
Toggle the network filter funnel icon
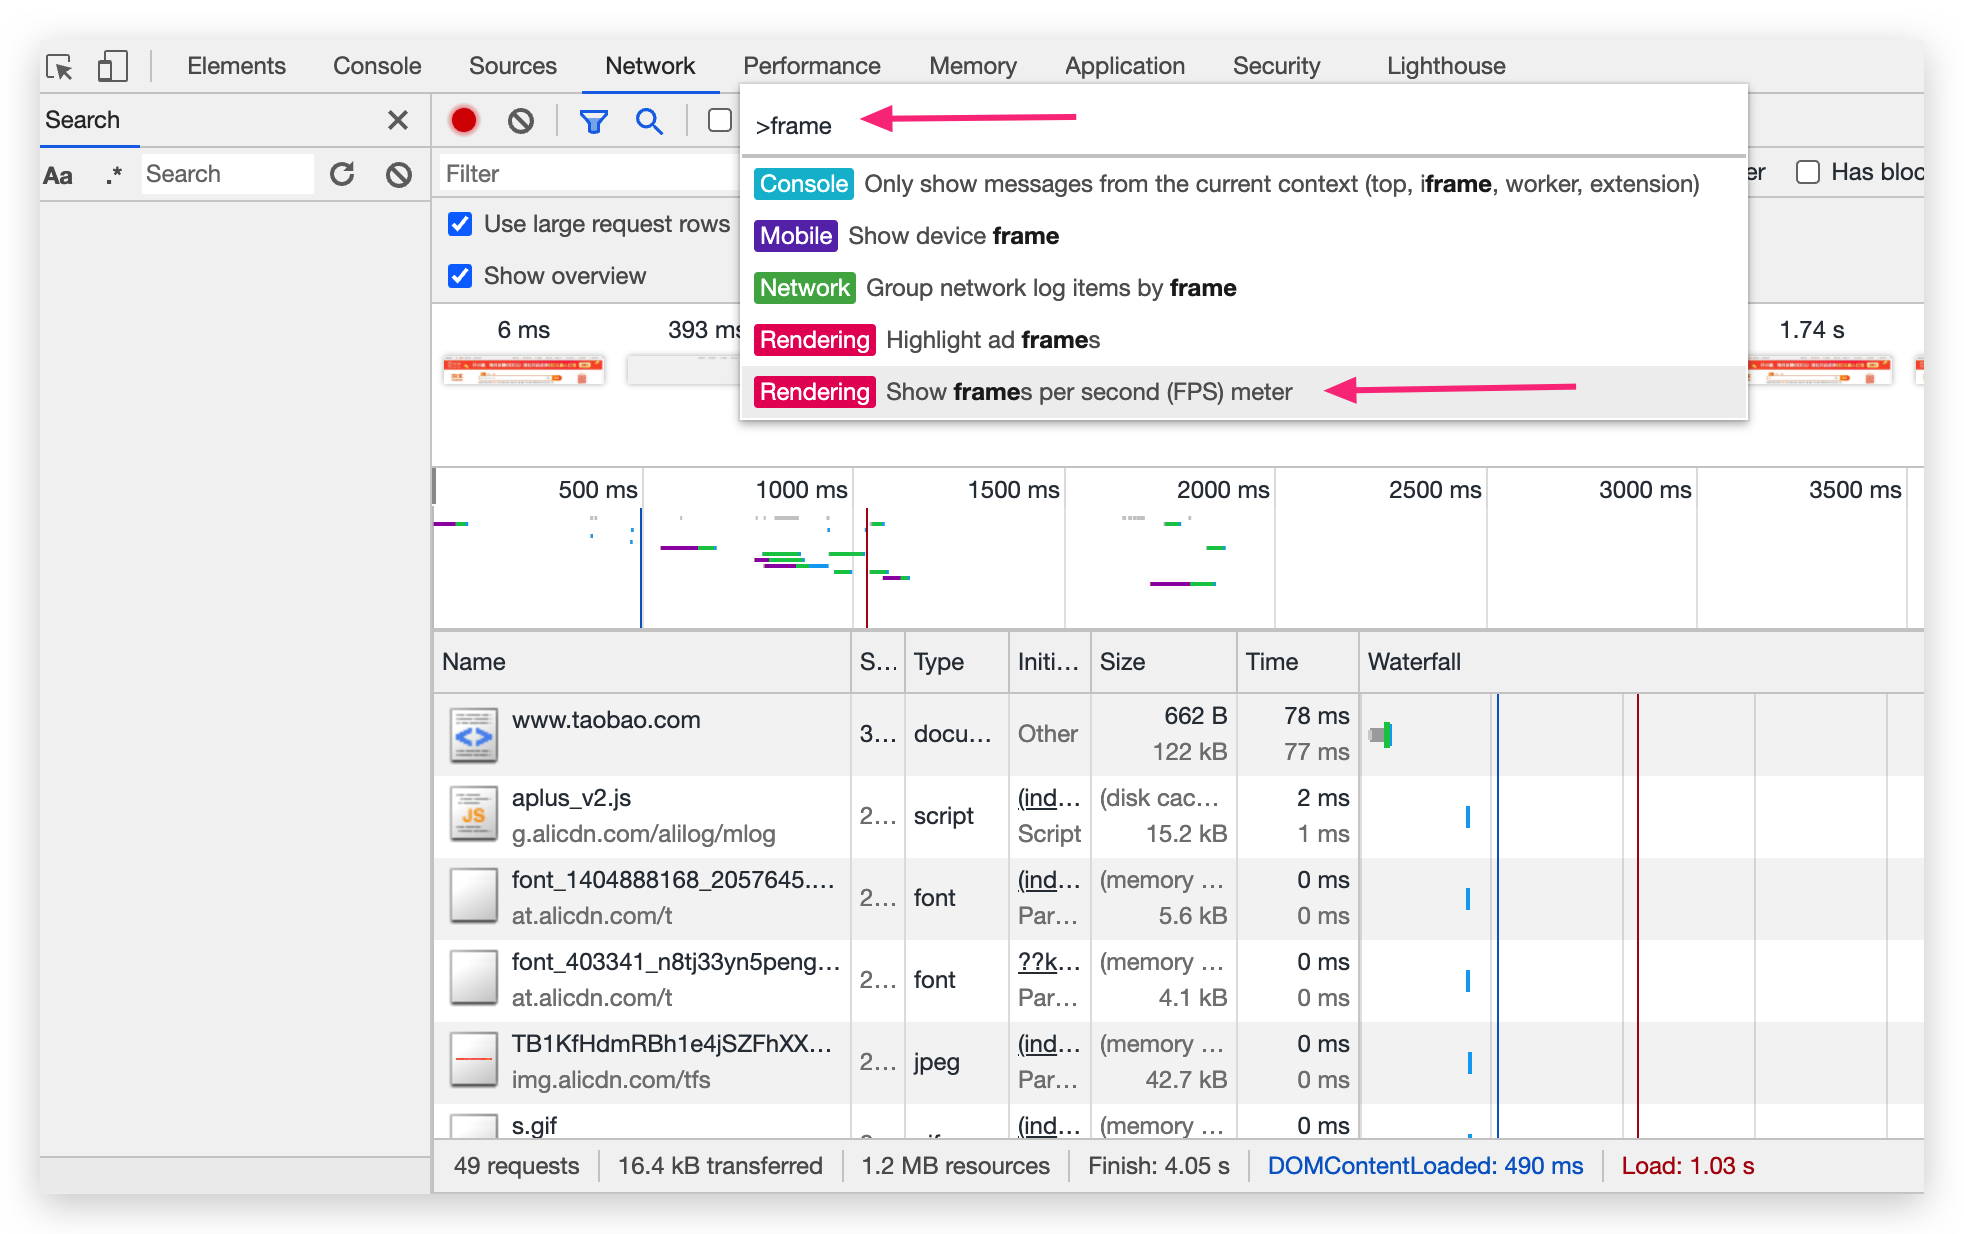593,121
